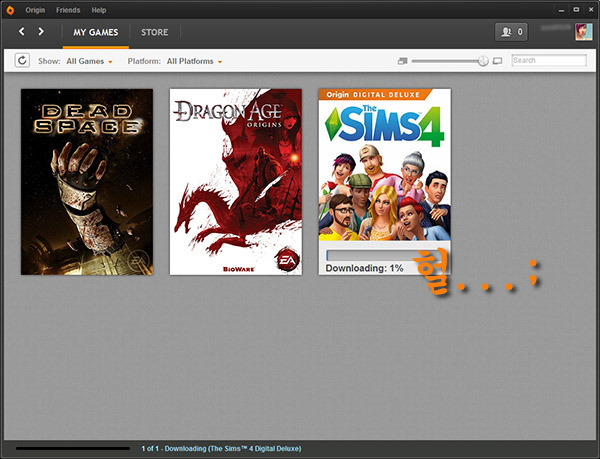
Task: Open the Friends menu
Action: click(68, 10)
